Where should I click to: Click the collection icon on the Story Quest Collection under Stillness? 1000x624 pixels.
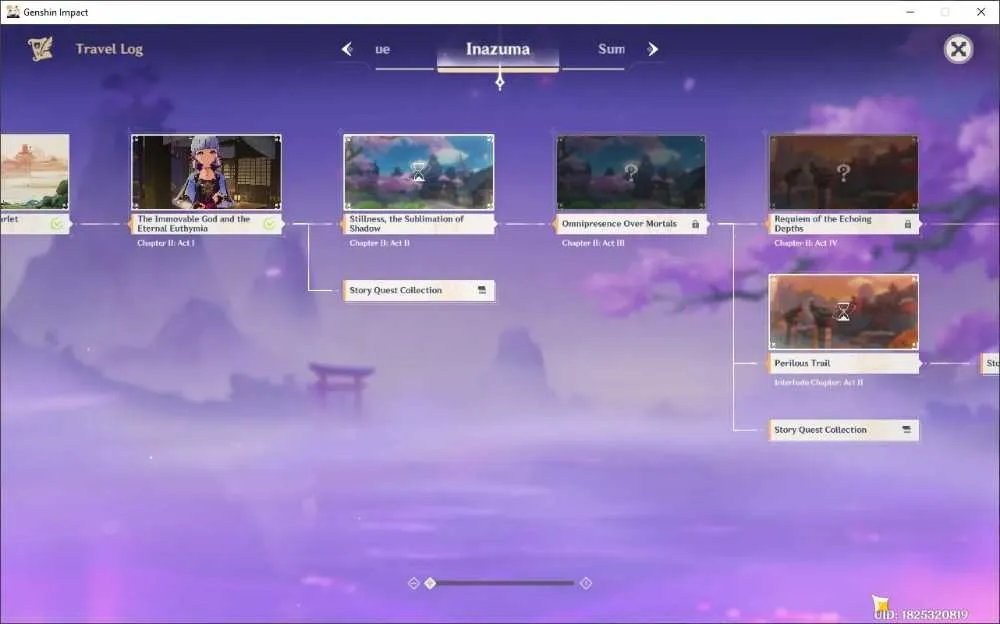point(482,290)
